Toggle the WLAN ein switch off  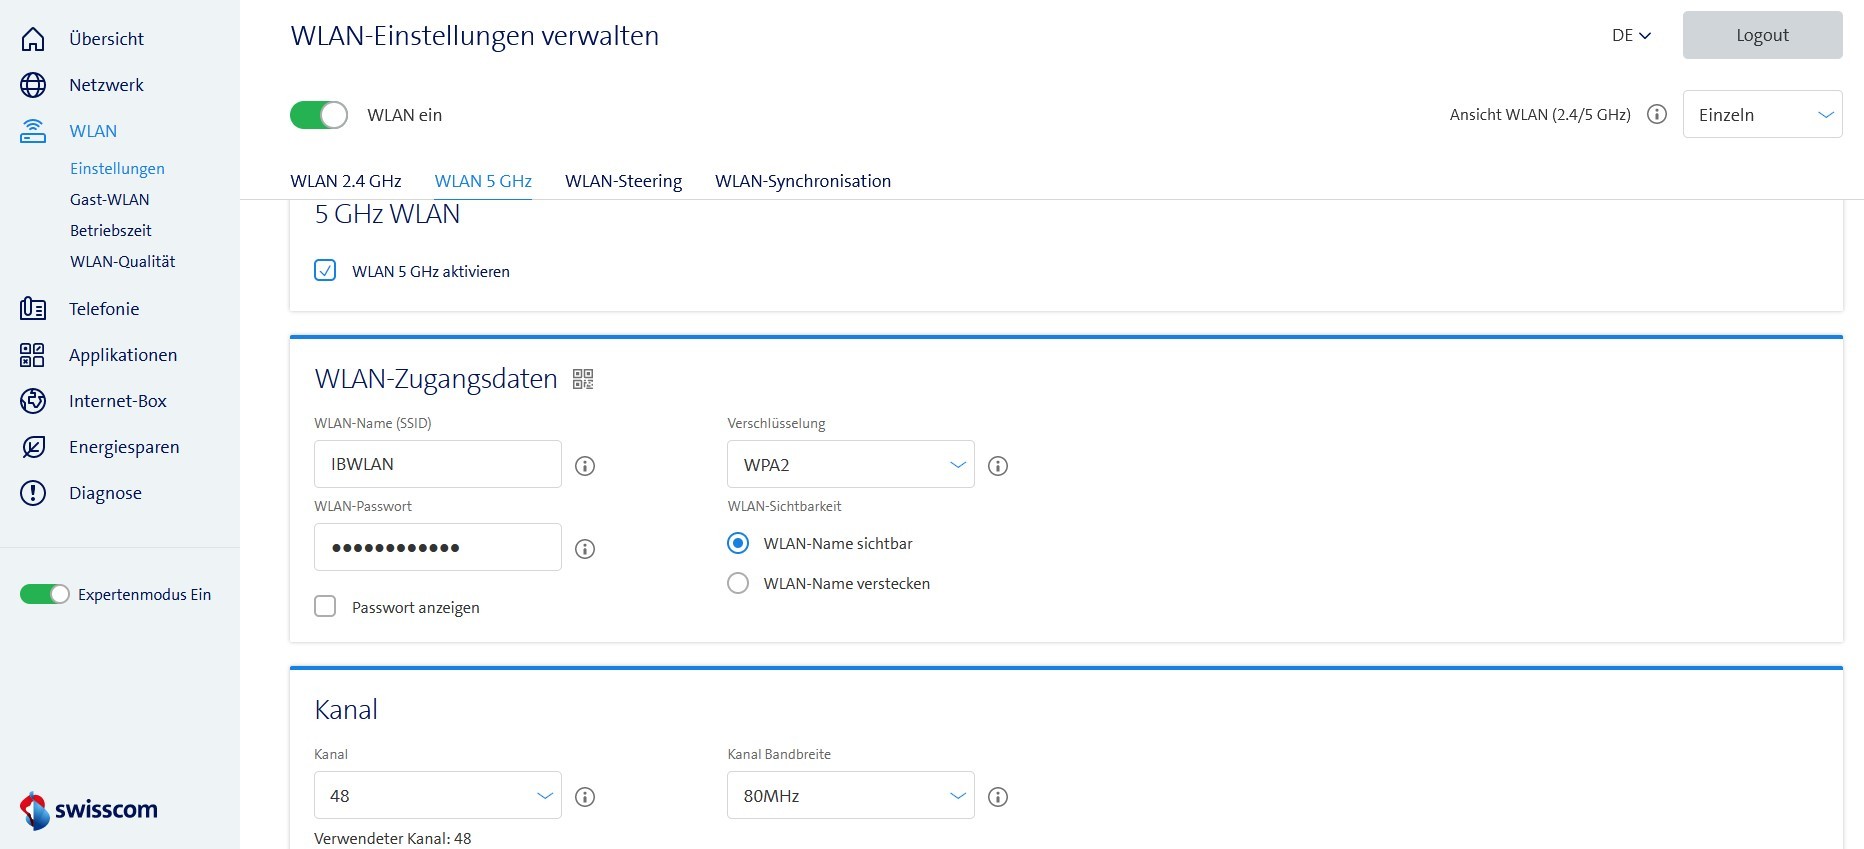(319, 115)
